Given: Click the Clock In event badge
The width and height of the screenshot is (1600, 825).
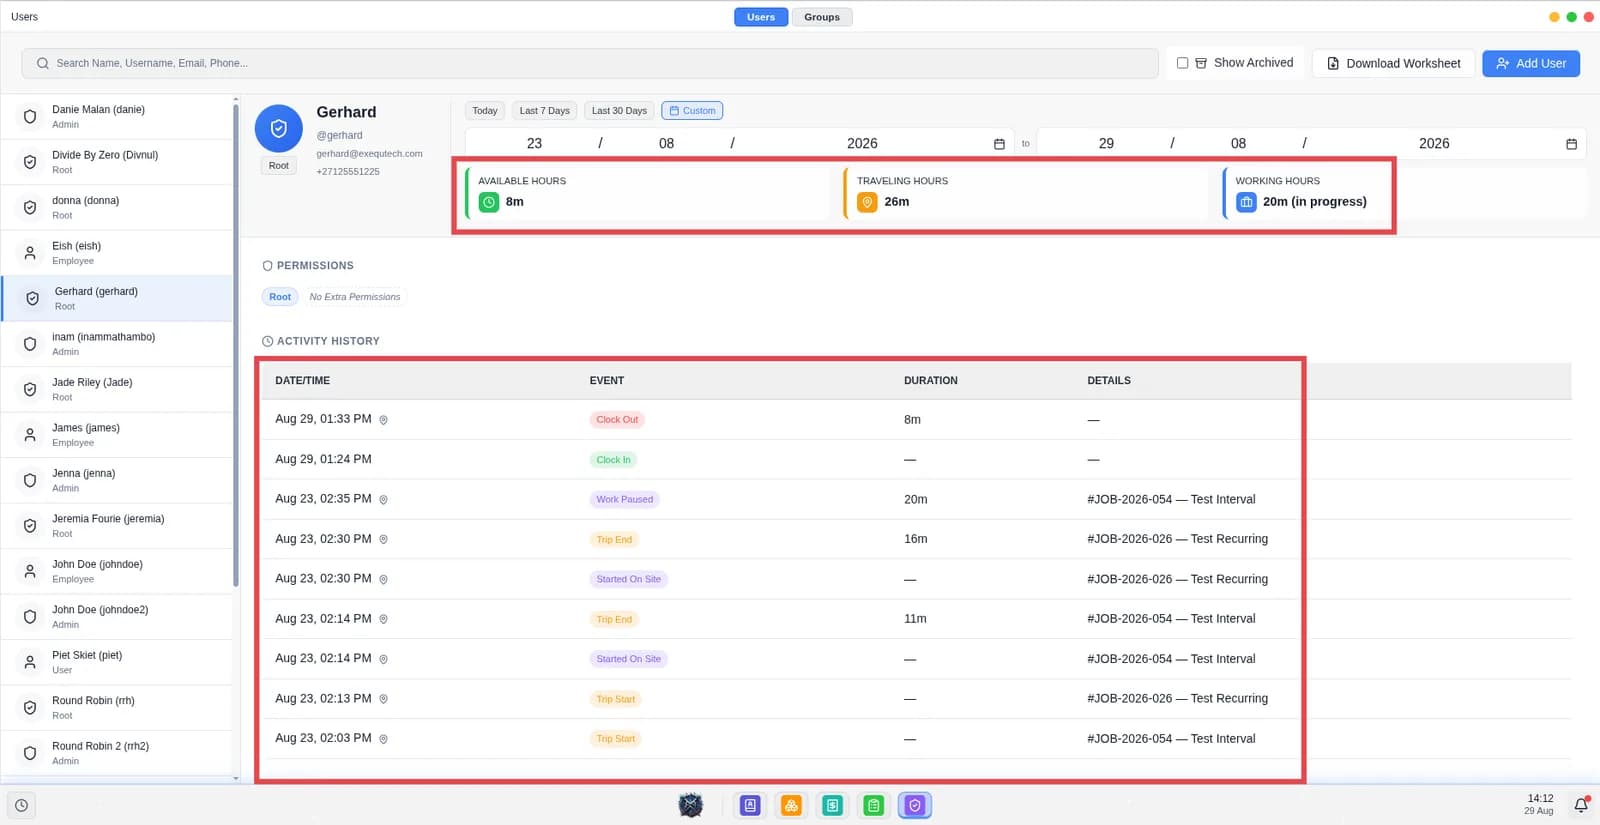Looking at the screenshot, I should point(613,460).
